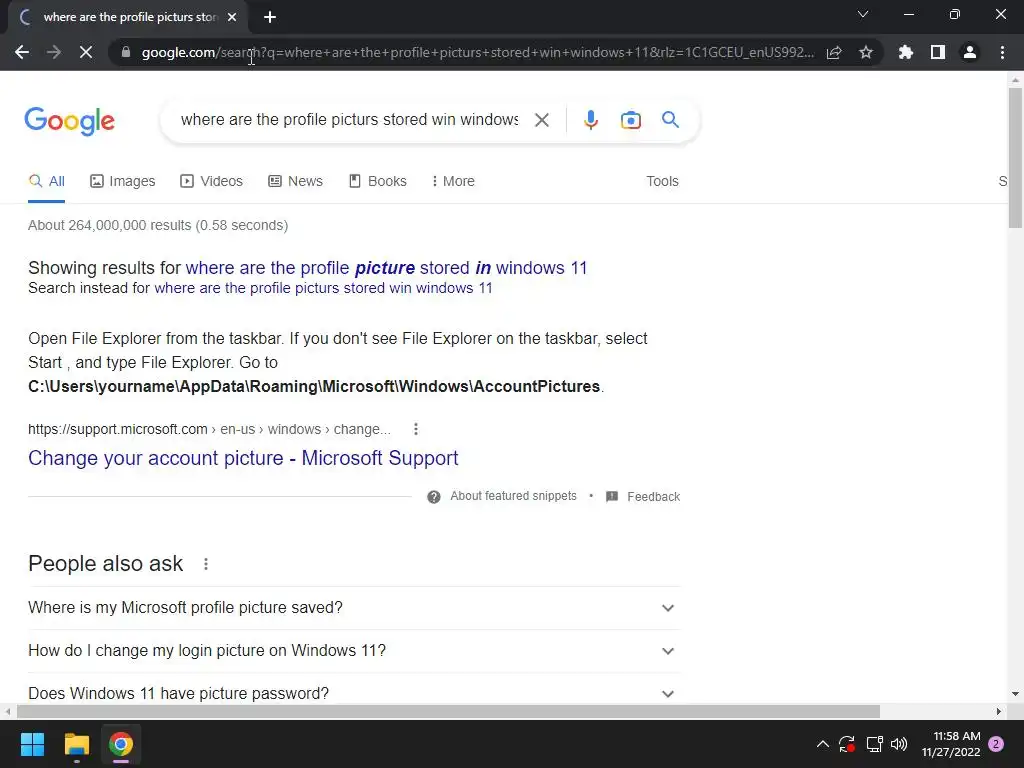Show hidden system tray icons
This screenshot has height=768, width=1024.
[x=823, y=744]
